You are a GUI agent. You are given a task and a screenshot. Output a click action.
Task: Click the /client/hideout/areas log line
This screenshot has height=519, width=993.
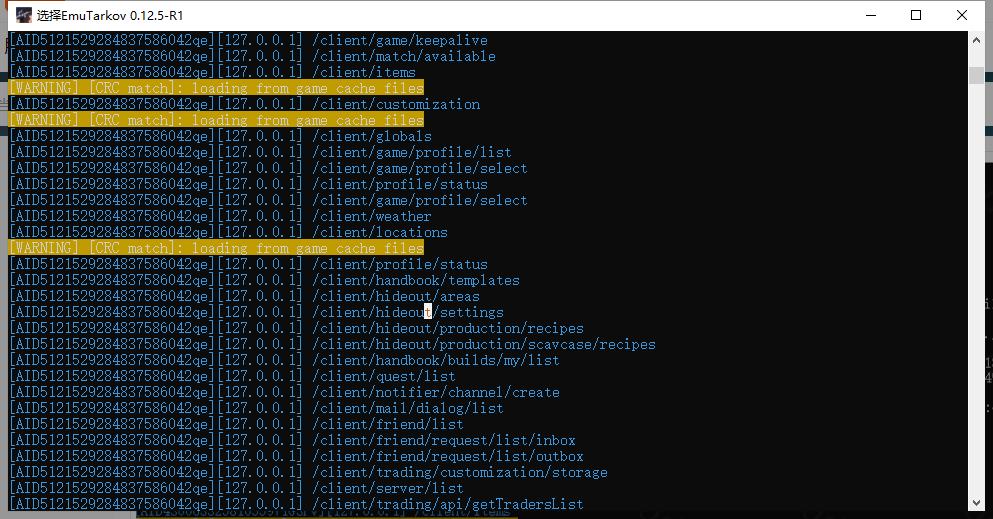(x=244, y=296)
